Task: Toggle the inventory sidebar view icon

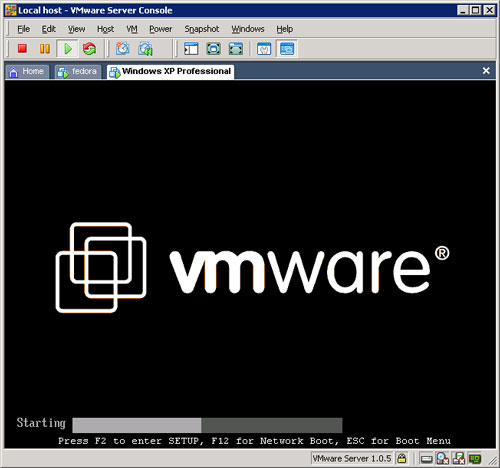Action: pyautogui.click(x=191, y=49)
